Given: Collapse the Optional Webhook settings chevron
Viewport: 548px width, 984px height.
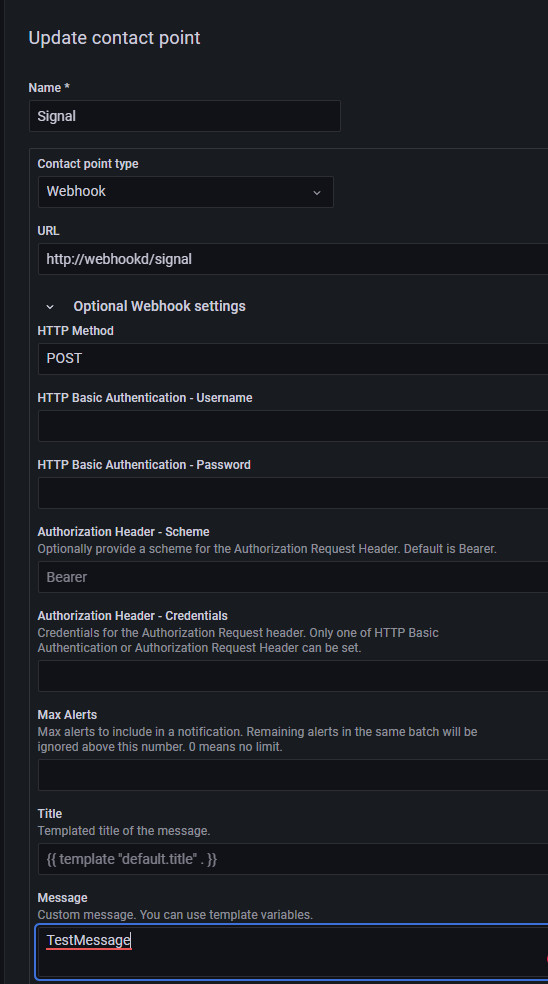Looking at the screenshot, I should click(50, 307).
